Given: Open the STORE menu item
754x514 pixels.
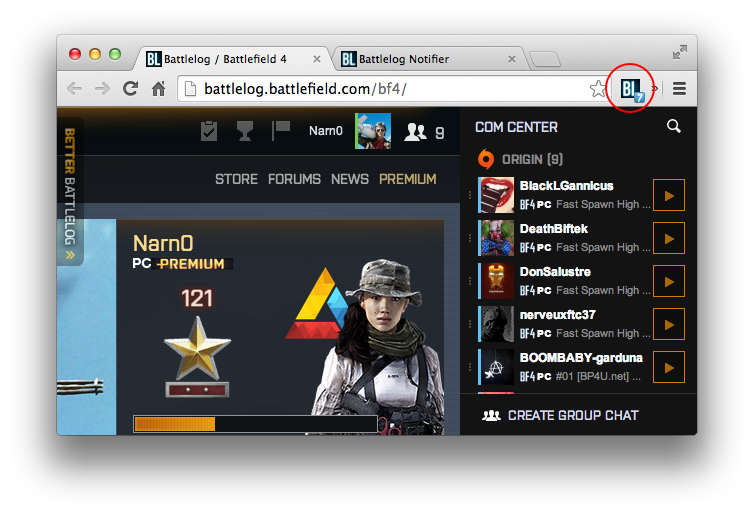Looking at the screenshot, I should click(236, 179).
